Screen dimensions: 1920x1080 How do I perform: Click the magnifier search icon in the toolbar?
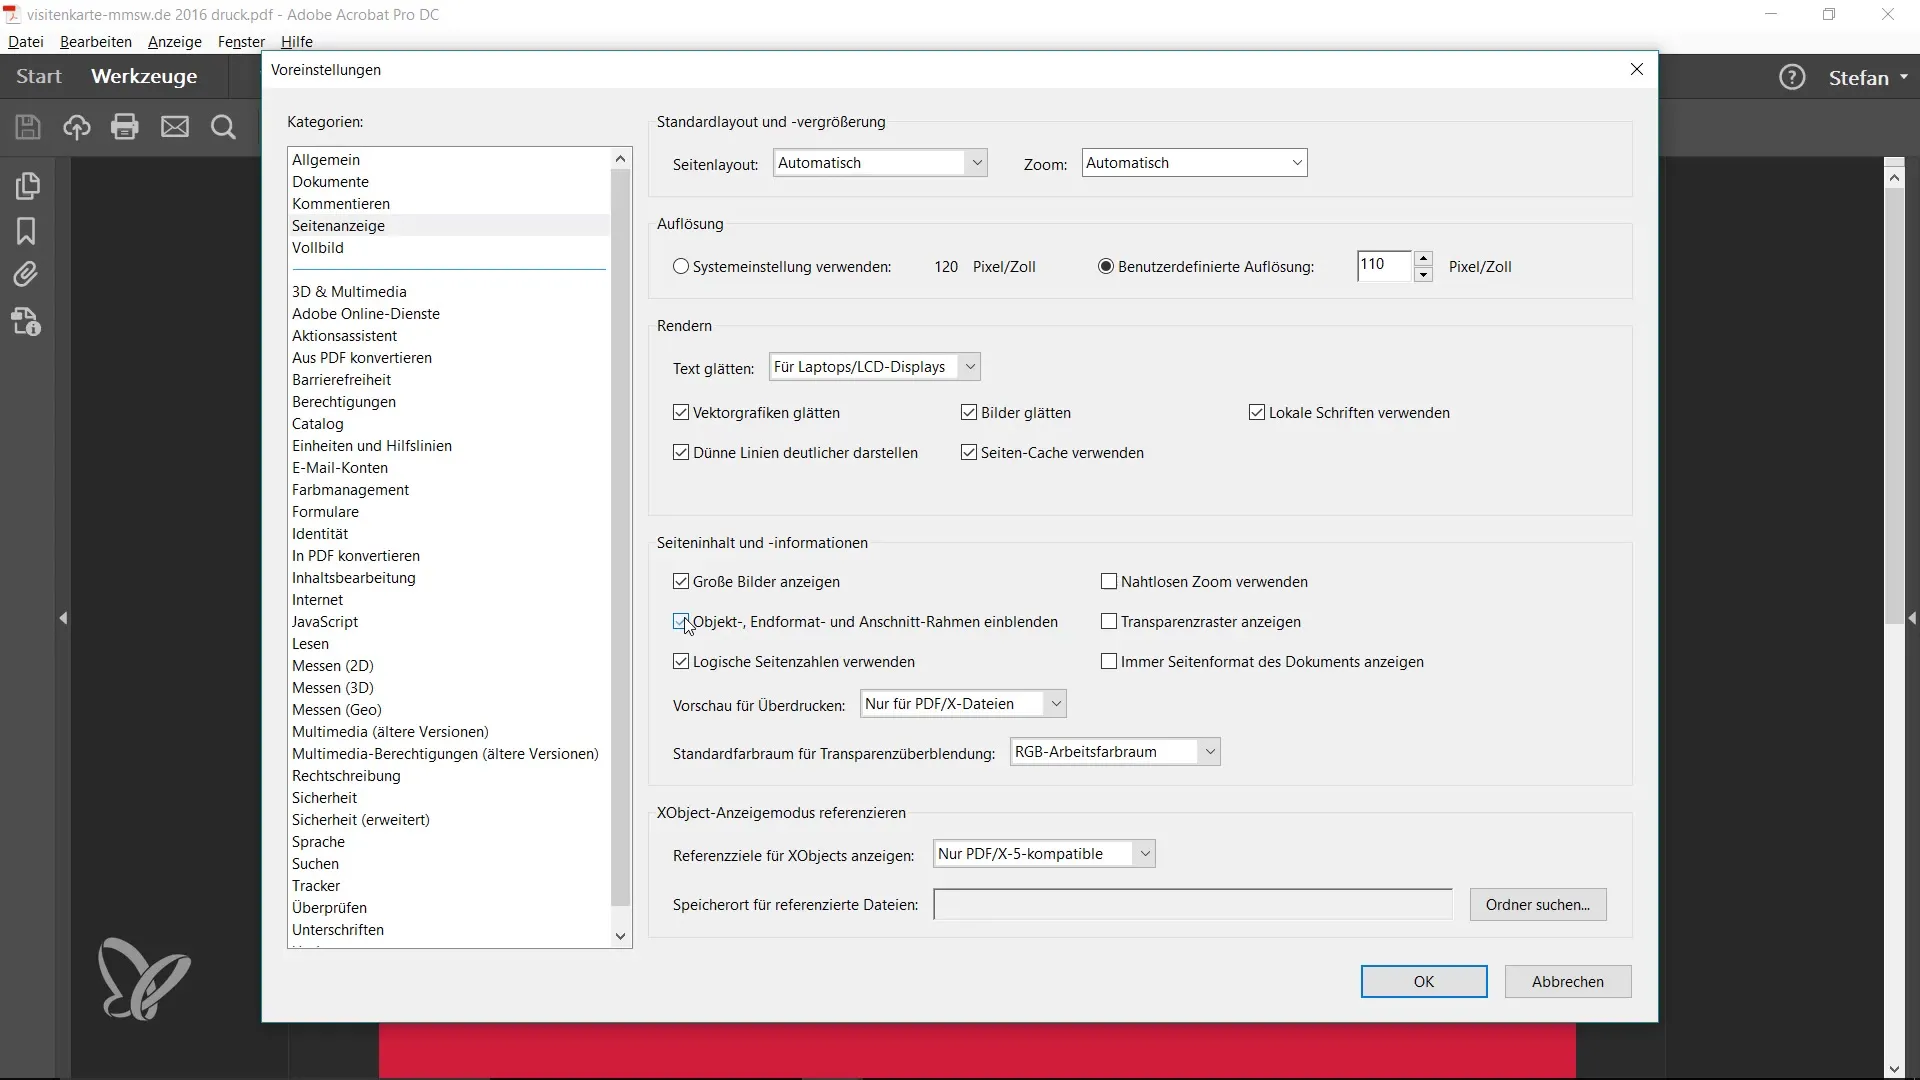pos(224,127)
